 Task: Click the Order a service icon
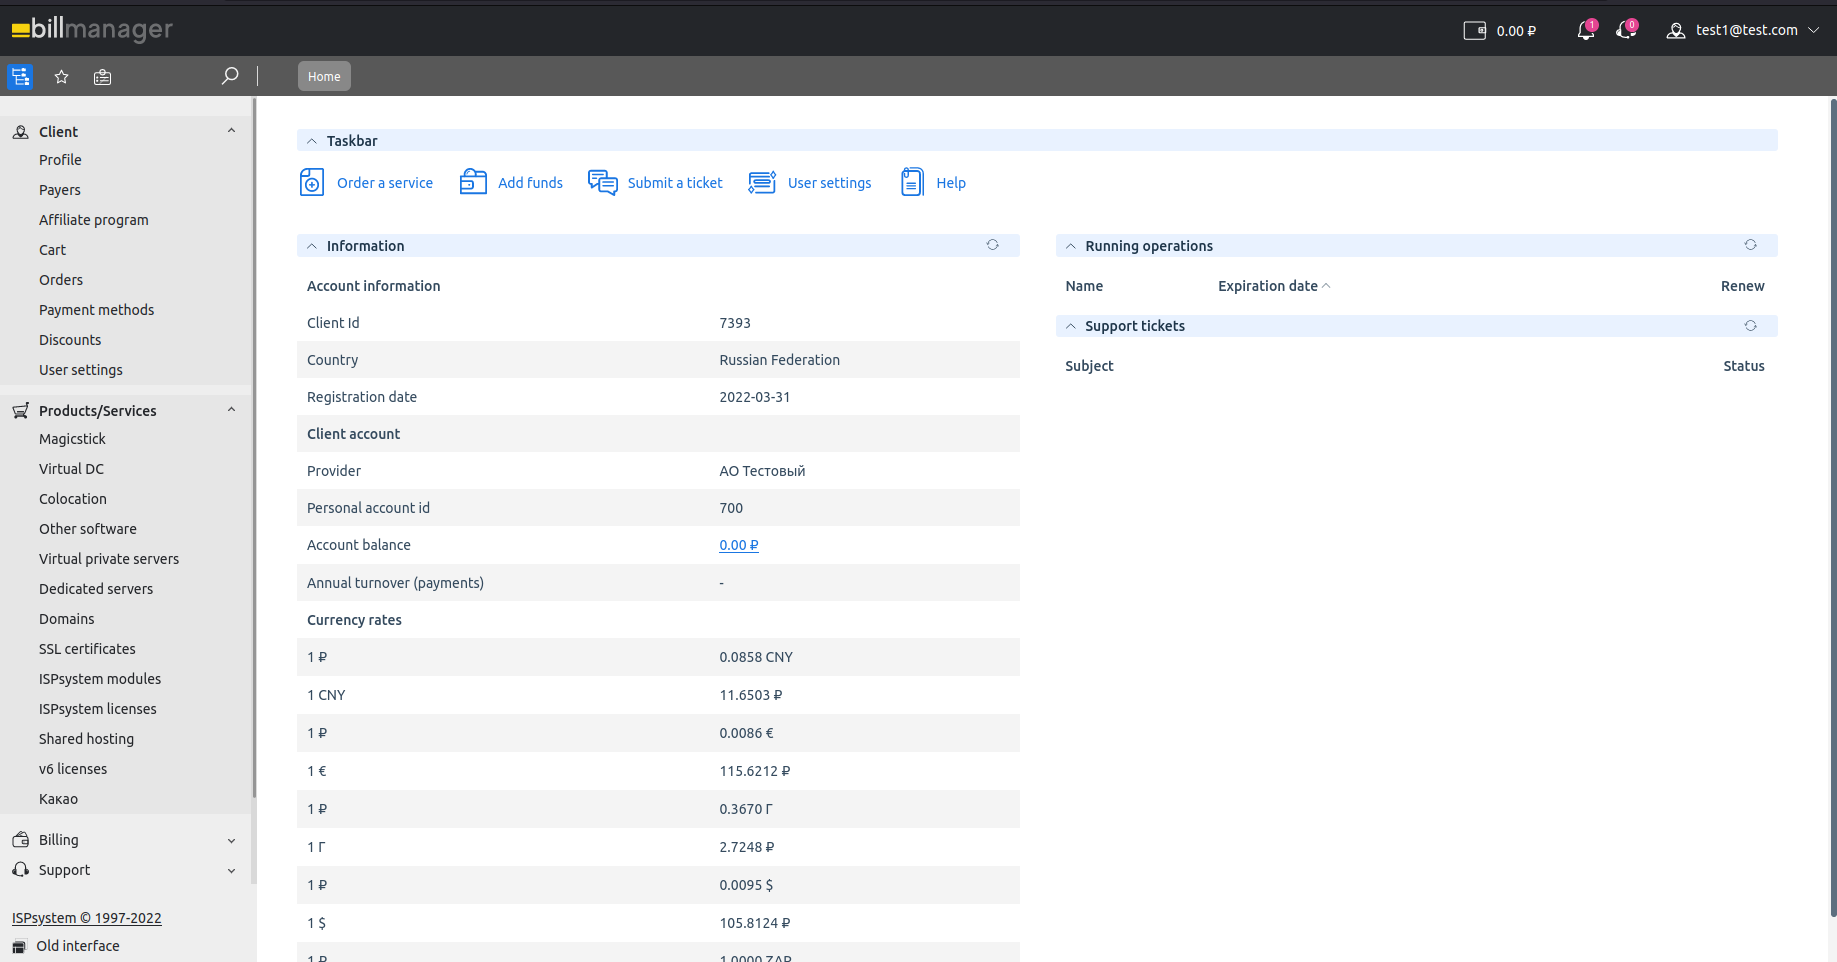pos(312,182)
